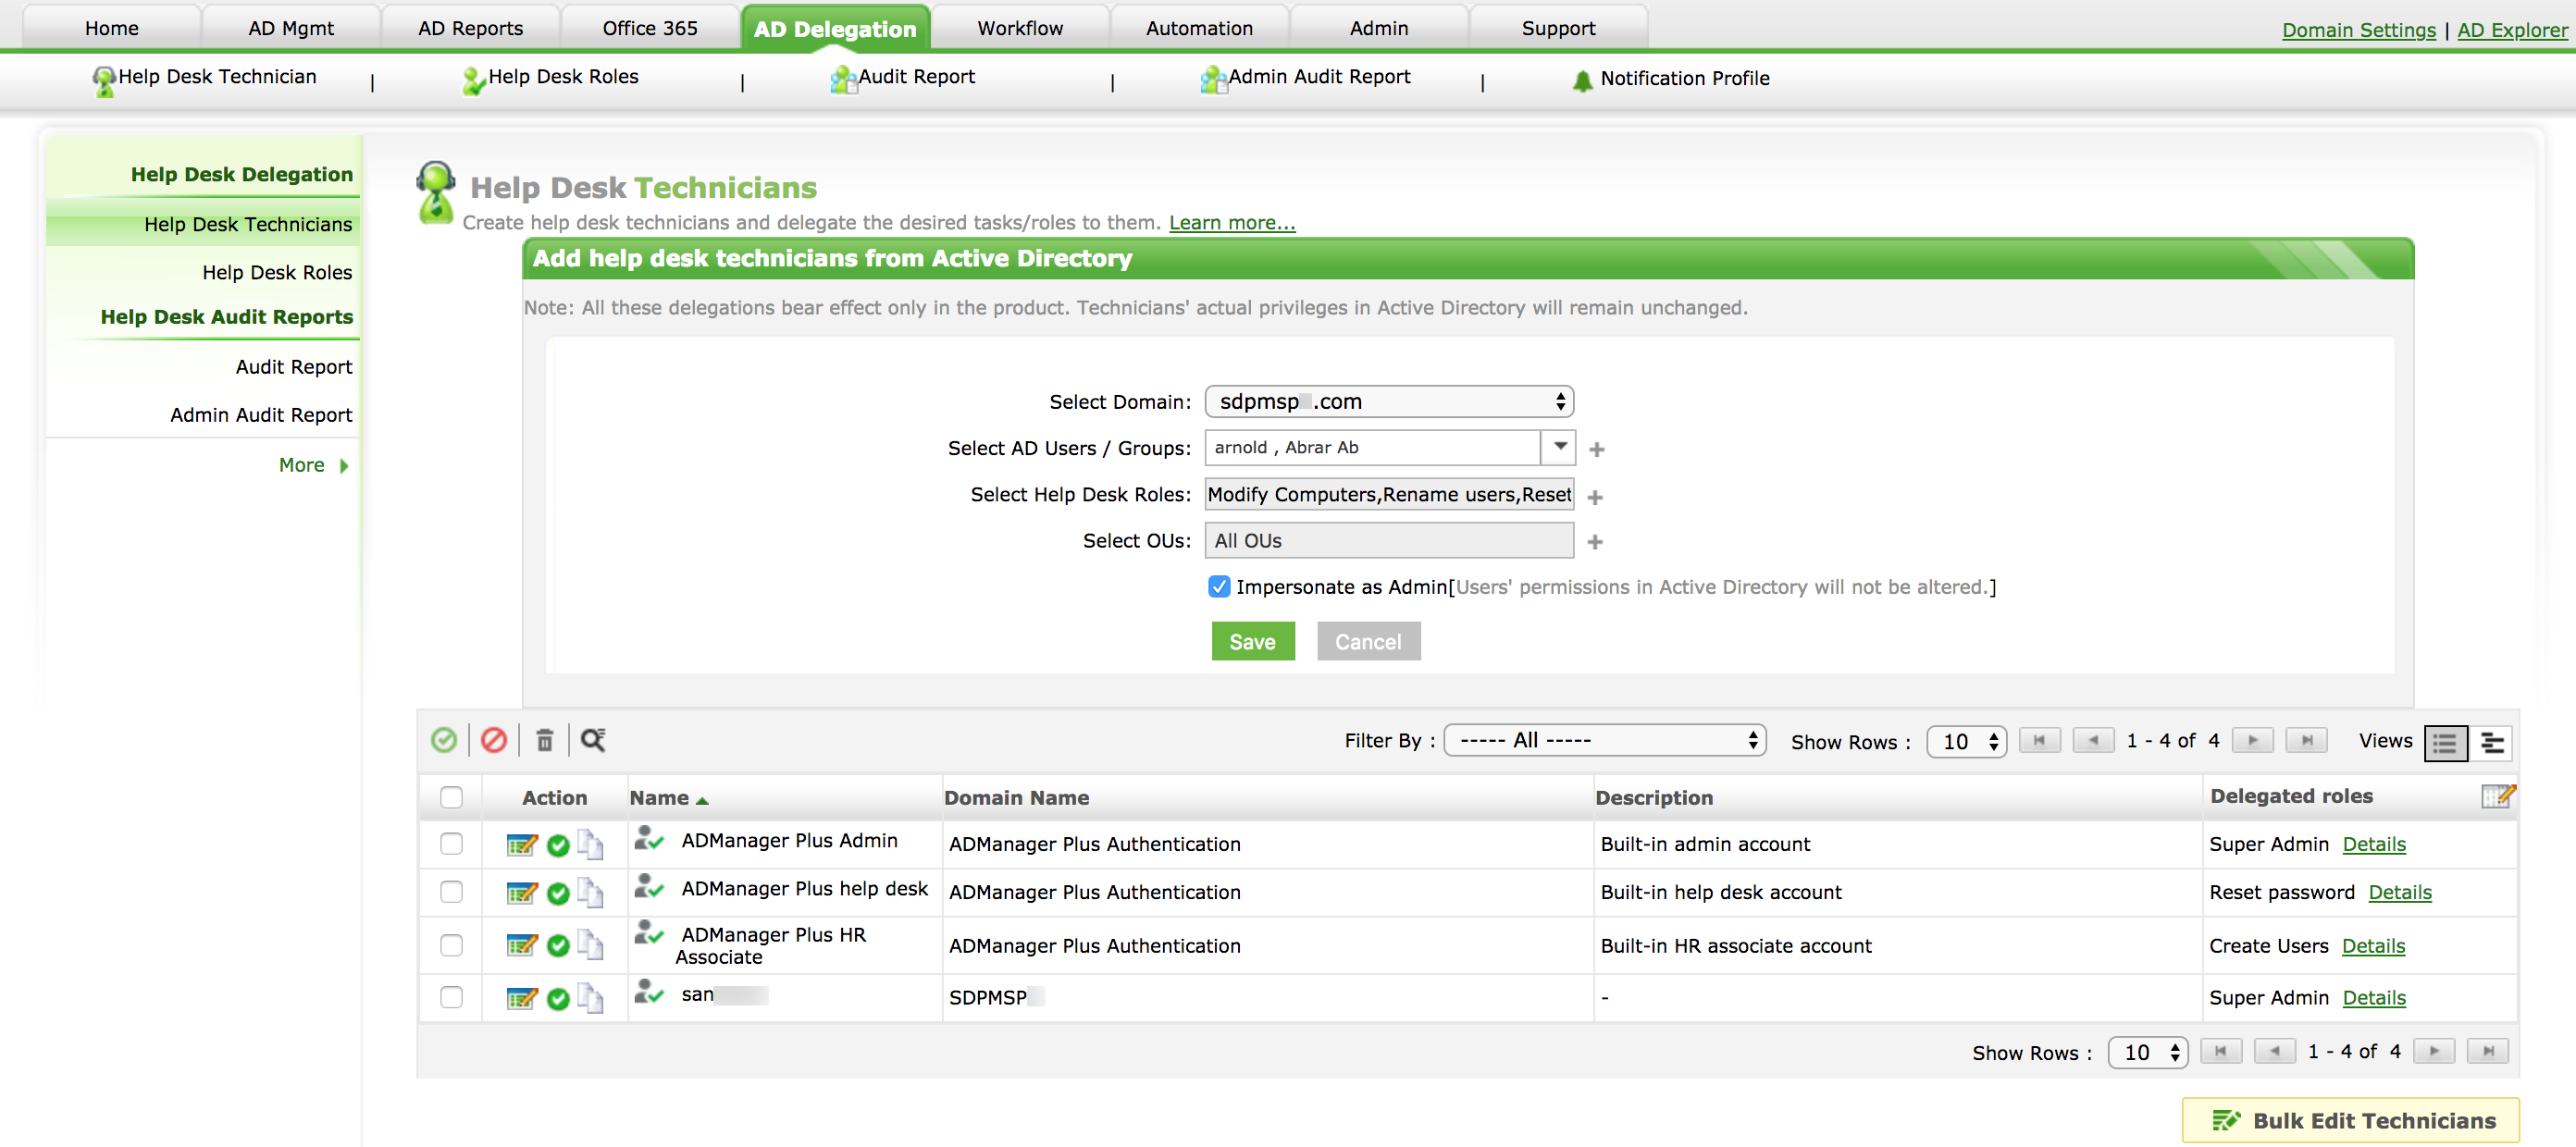Click plus icon next to Select OUs
This screenshot has height=1147, width=2576.
tap(1595, 542)
